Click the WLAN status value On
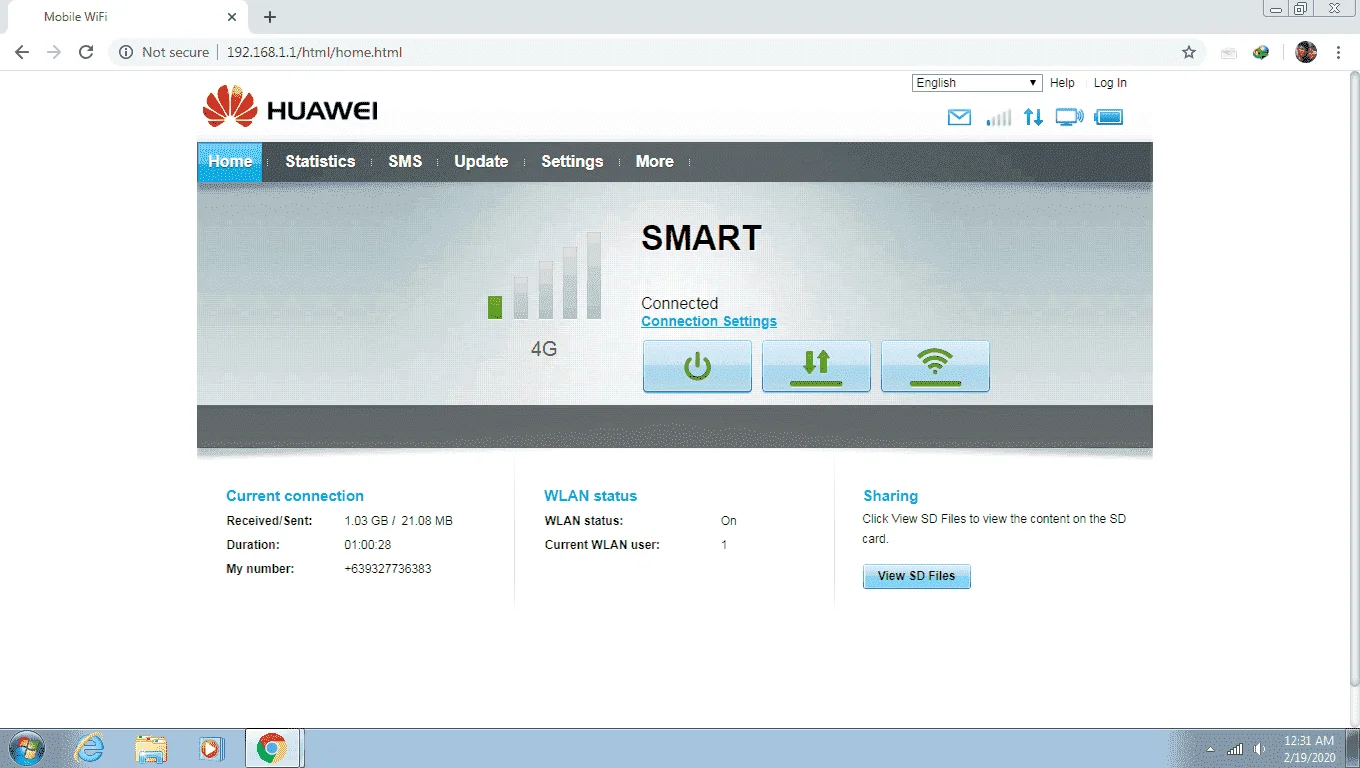Screen dimensions: 1360x768 pyautogui.click(x=729, y=521)
